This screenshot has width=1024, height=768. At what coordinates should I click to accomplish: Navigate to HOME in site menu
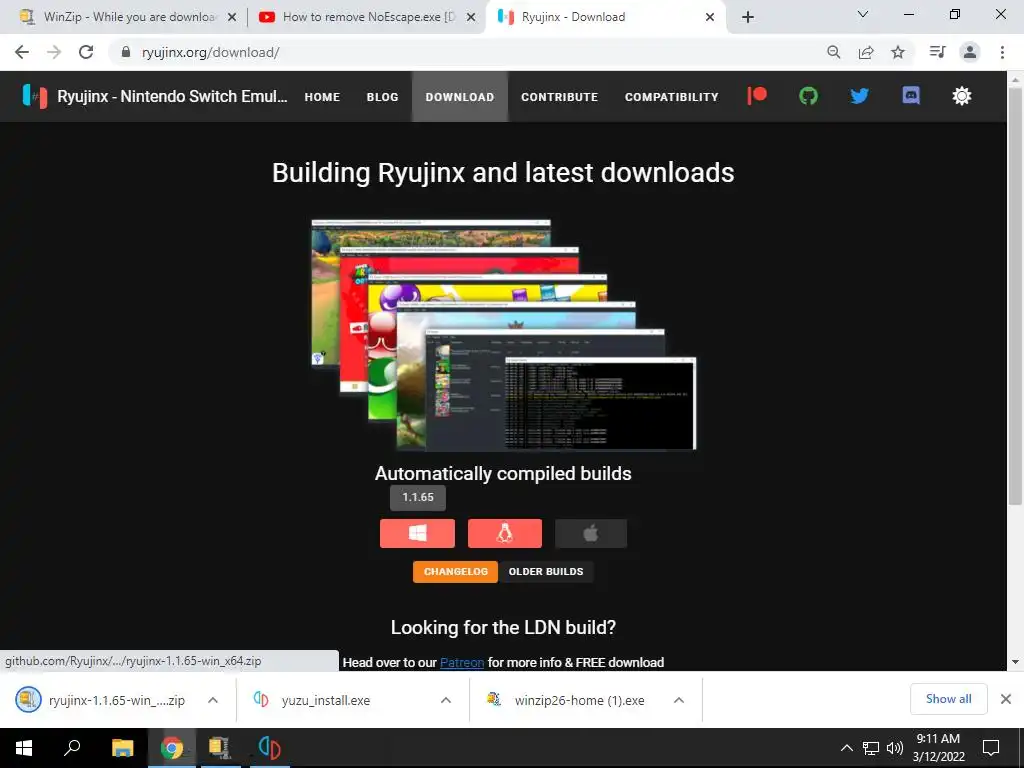click(322, 97)
